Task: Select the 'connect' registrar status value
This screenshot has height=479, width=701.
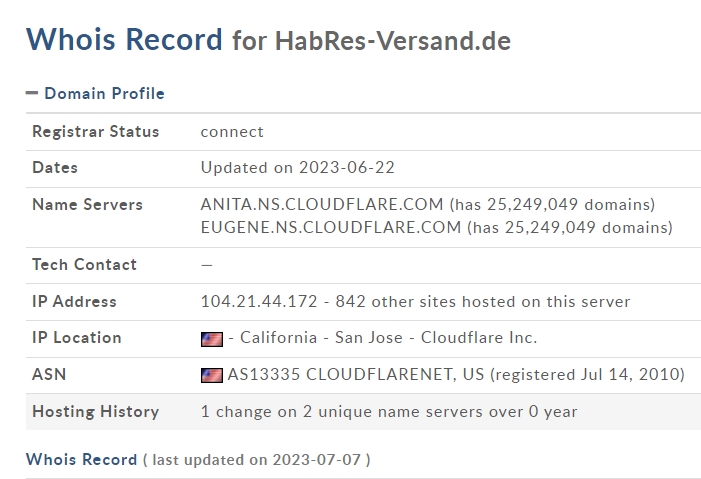Action: coord(232,132)
